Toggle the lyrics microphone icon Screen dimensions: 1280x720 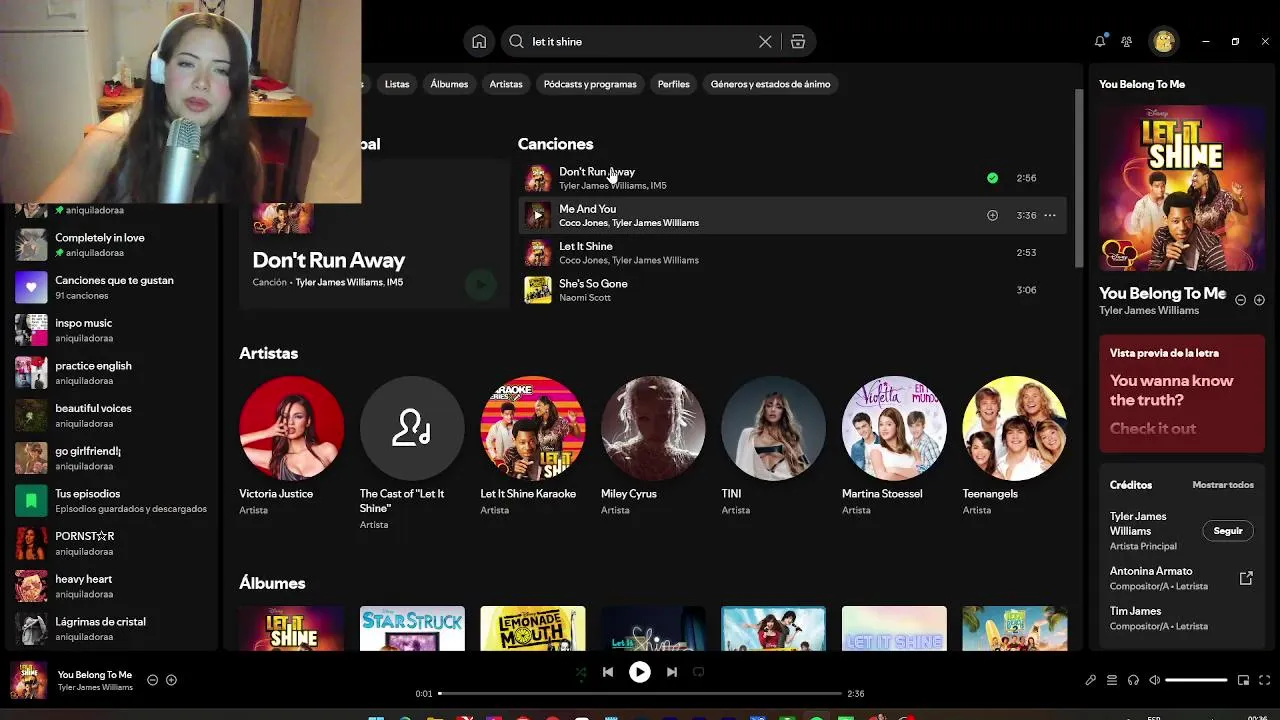1090,680
